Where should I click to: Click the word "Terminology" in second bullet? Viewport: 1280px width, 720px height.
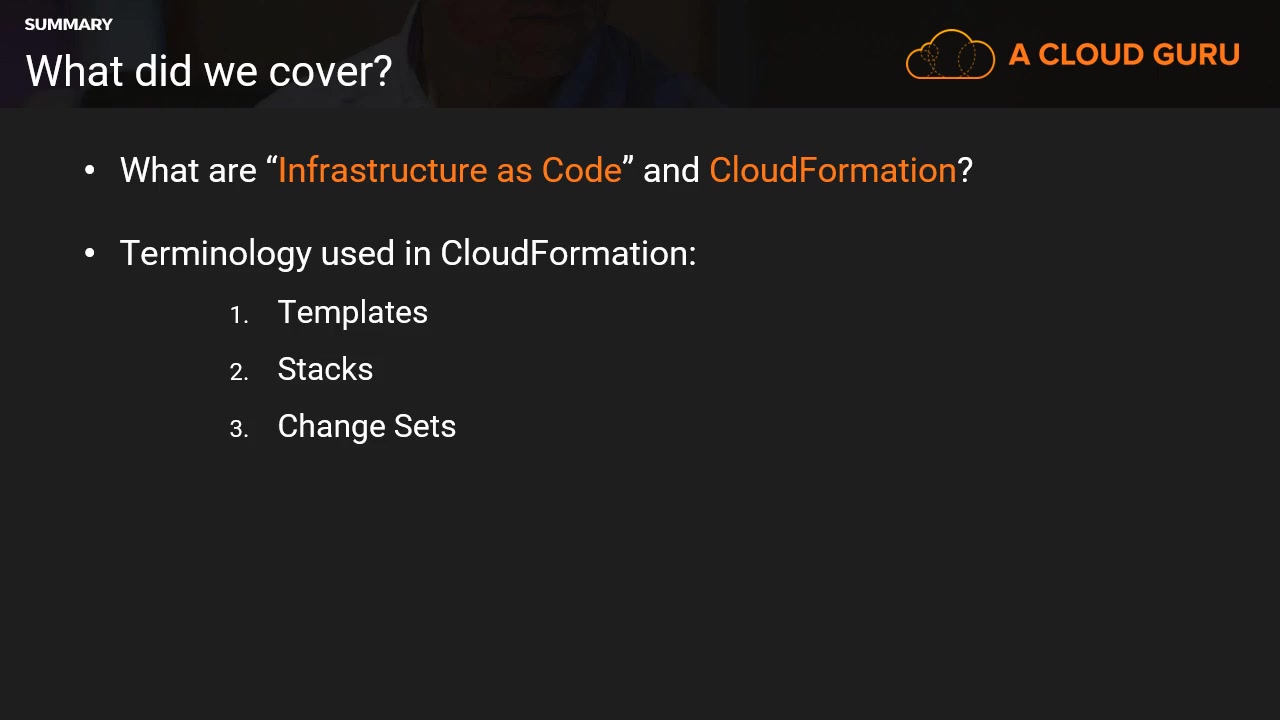215,253
